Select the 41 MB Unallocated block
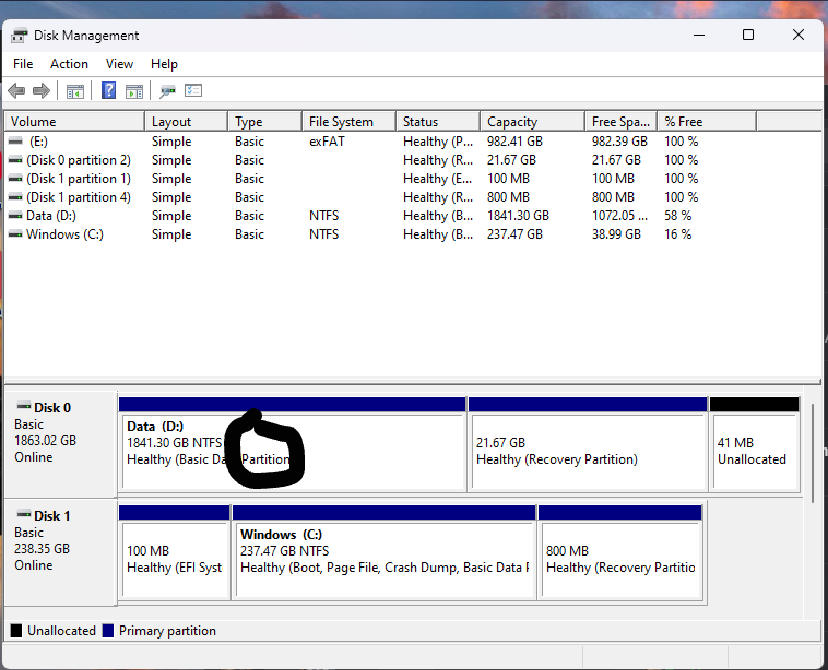828x670 pixels. click(755, 445)
